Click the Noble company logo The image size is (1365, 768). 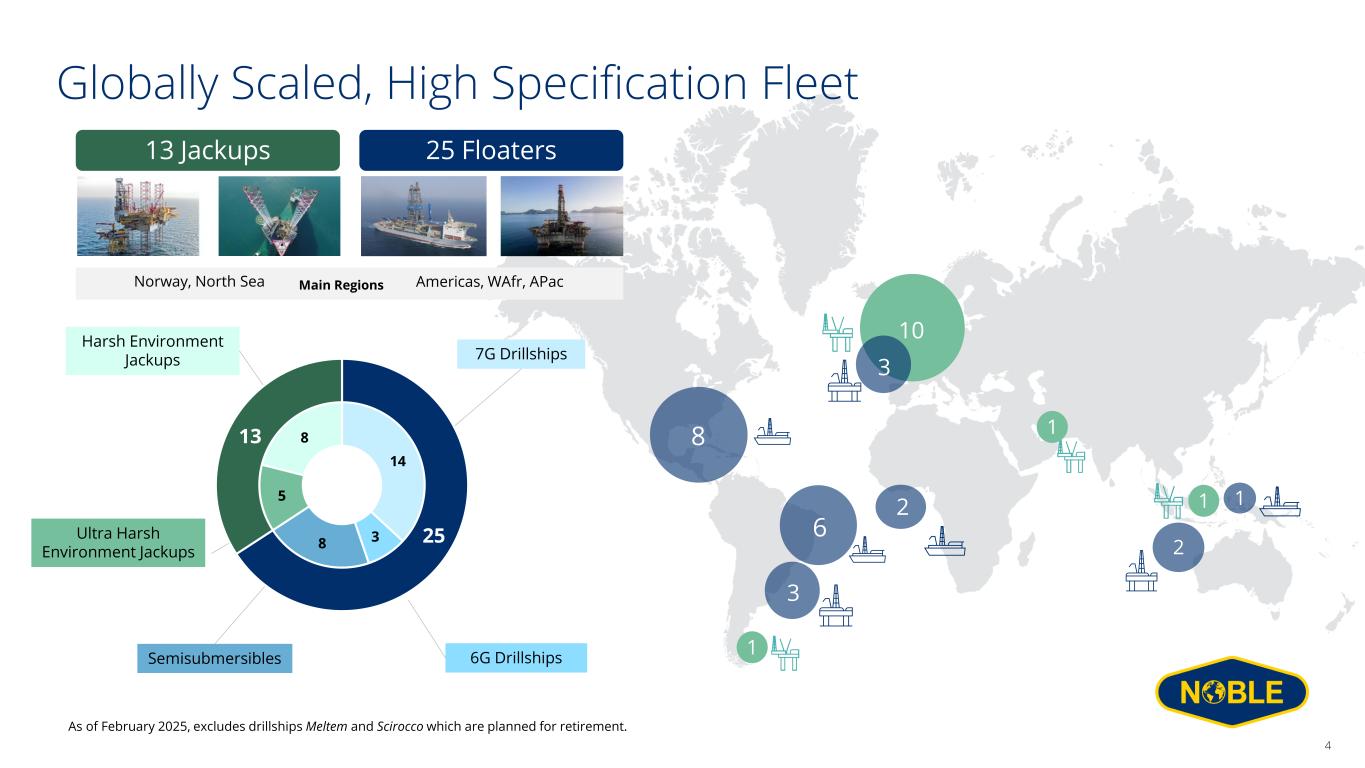[x=1232, y=692]
